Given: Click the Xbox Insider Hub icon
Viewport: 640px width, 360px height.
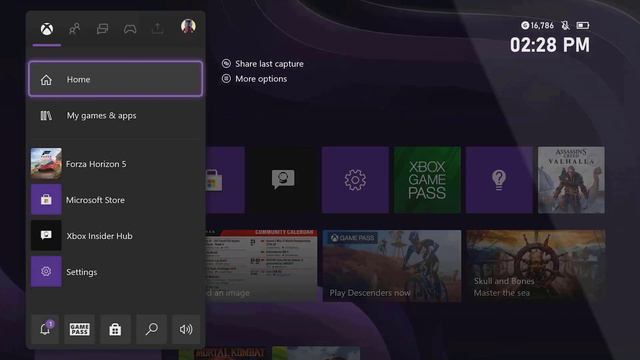Looking at the screenshot, I should click(x=46, y=236).
